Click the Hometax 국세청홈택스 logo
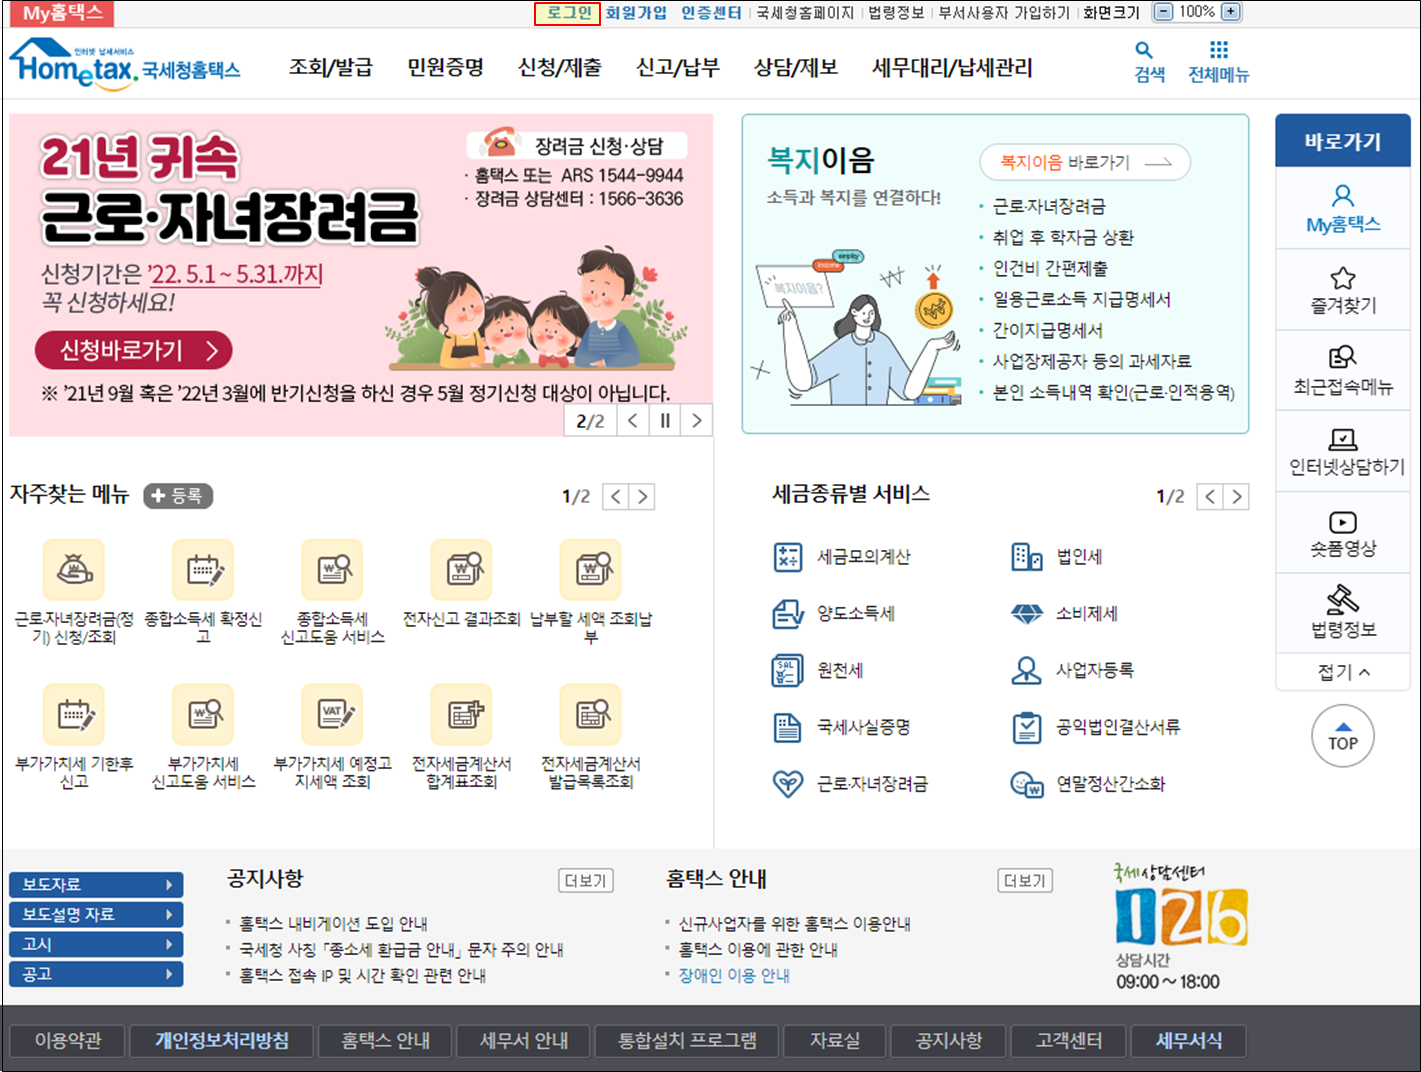 (x=125, y=65)
